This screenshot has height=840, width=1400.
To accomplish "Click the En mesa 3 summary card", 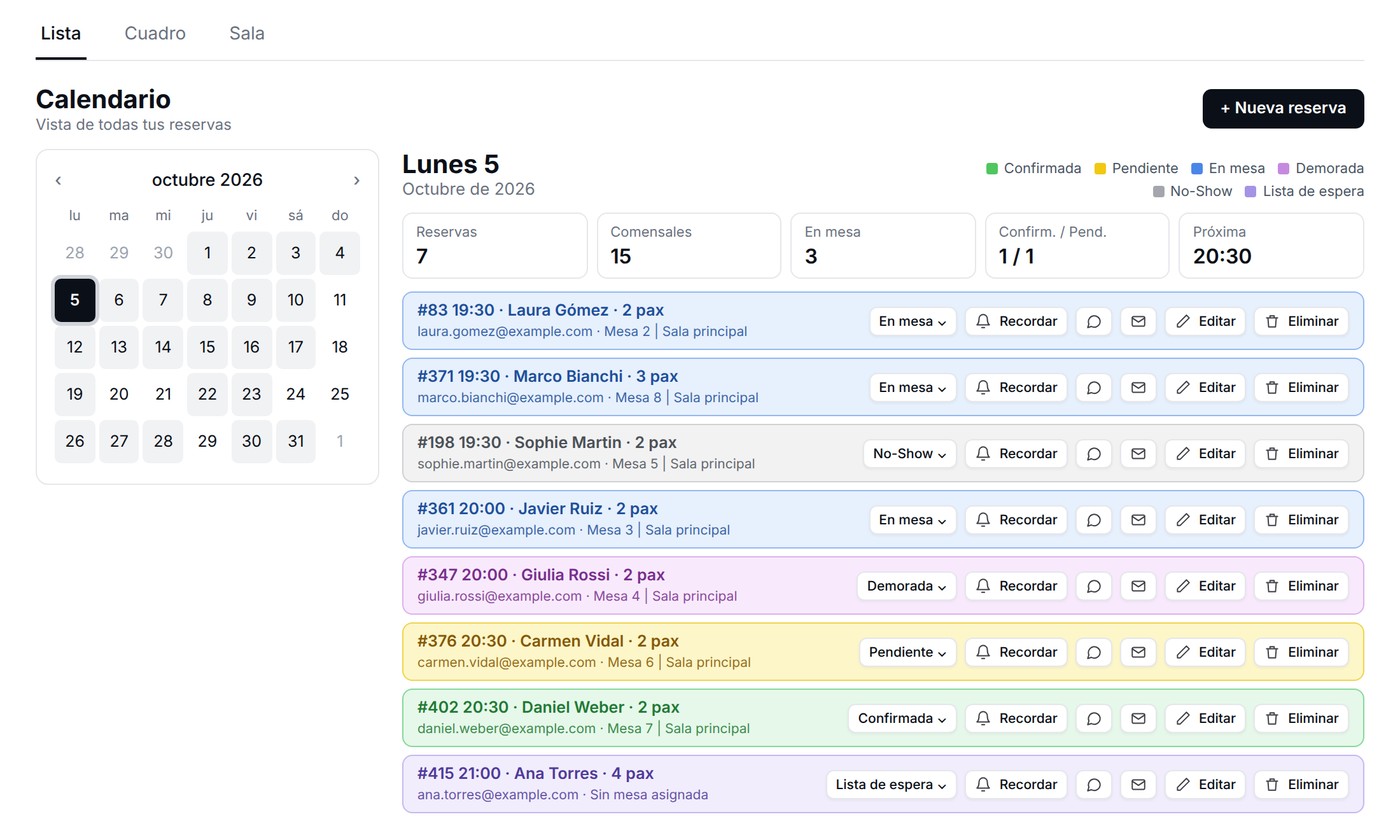I will pyautogui.click(x=883, y=245).
